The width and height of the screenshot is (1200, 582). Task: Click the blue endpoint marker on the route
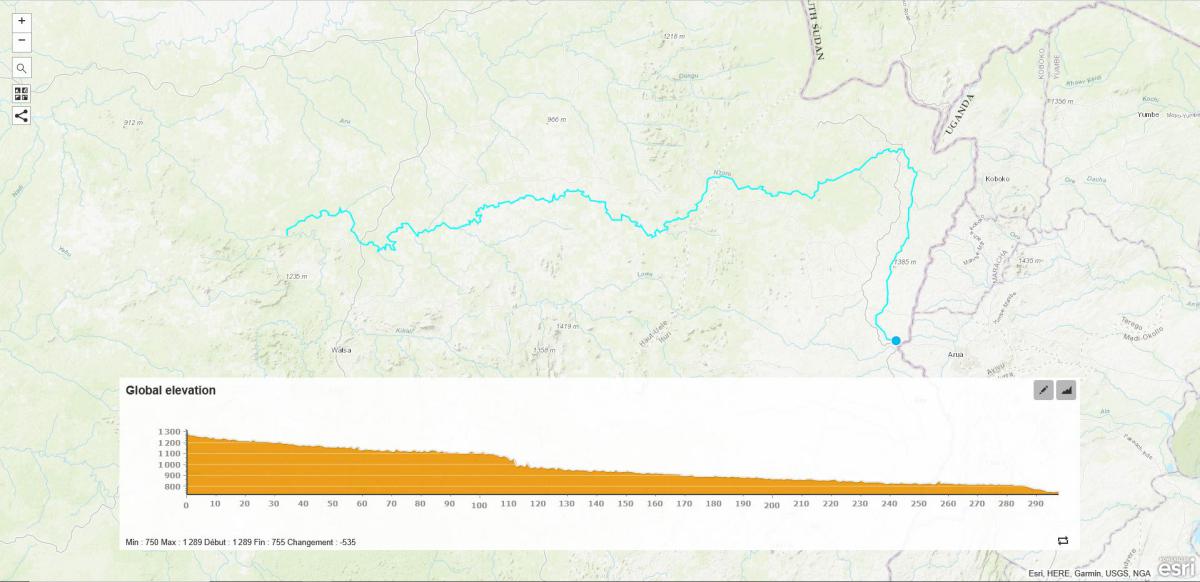pos(896,341)
